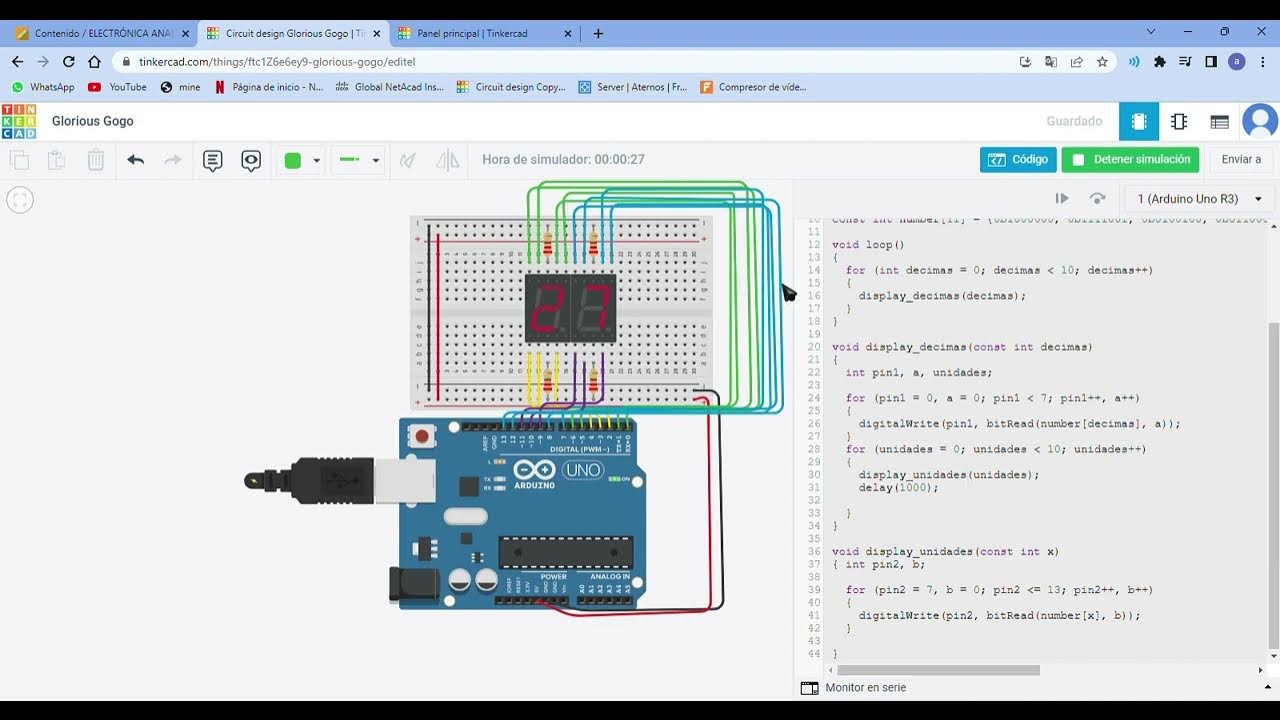The height and width of the screenshot is (720, 1280).
Task: Close the Panel principal Tinkercad tab
Action: pyautogui.click(x=568, y=33)
